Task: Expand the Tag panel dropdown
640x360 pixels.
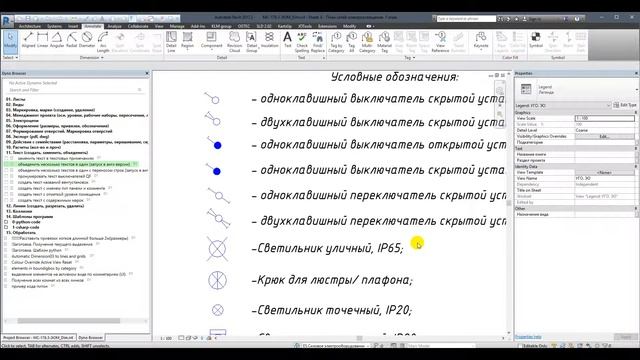Action: pos(410,58)
